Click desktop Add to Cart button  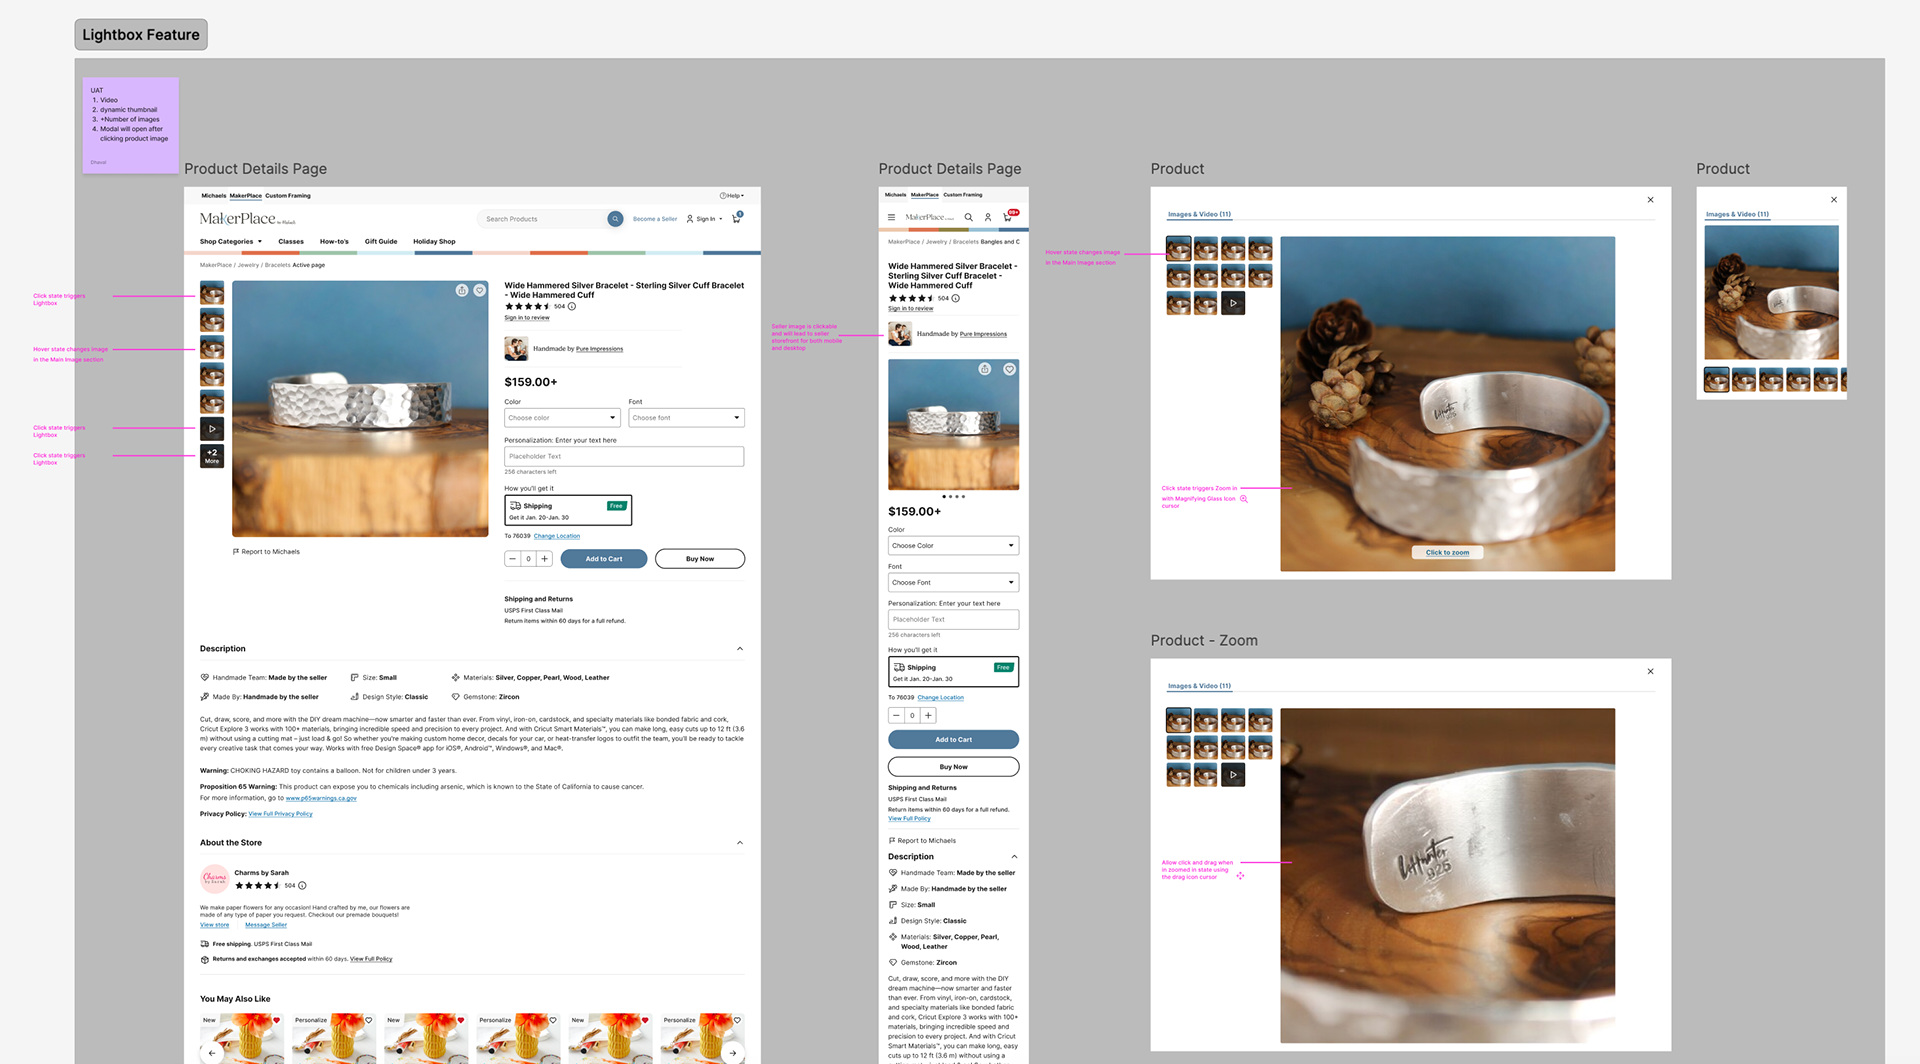[604, 559]
